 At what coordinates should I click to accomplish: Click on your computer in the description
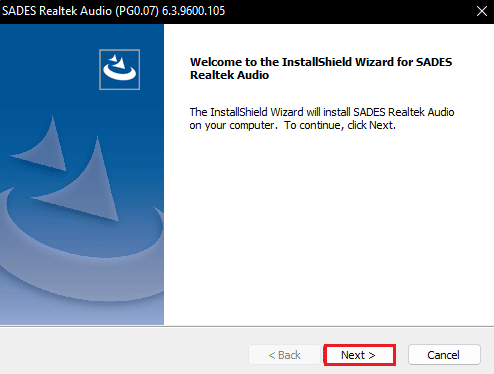[232, 126]
